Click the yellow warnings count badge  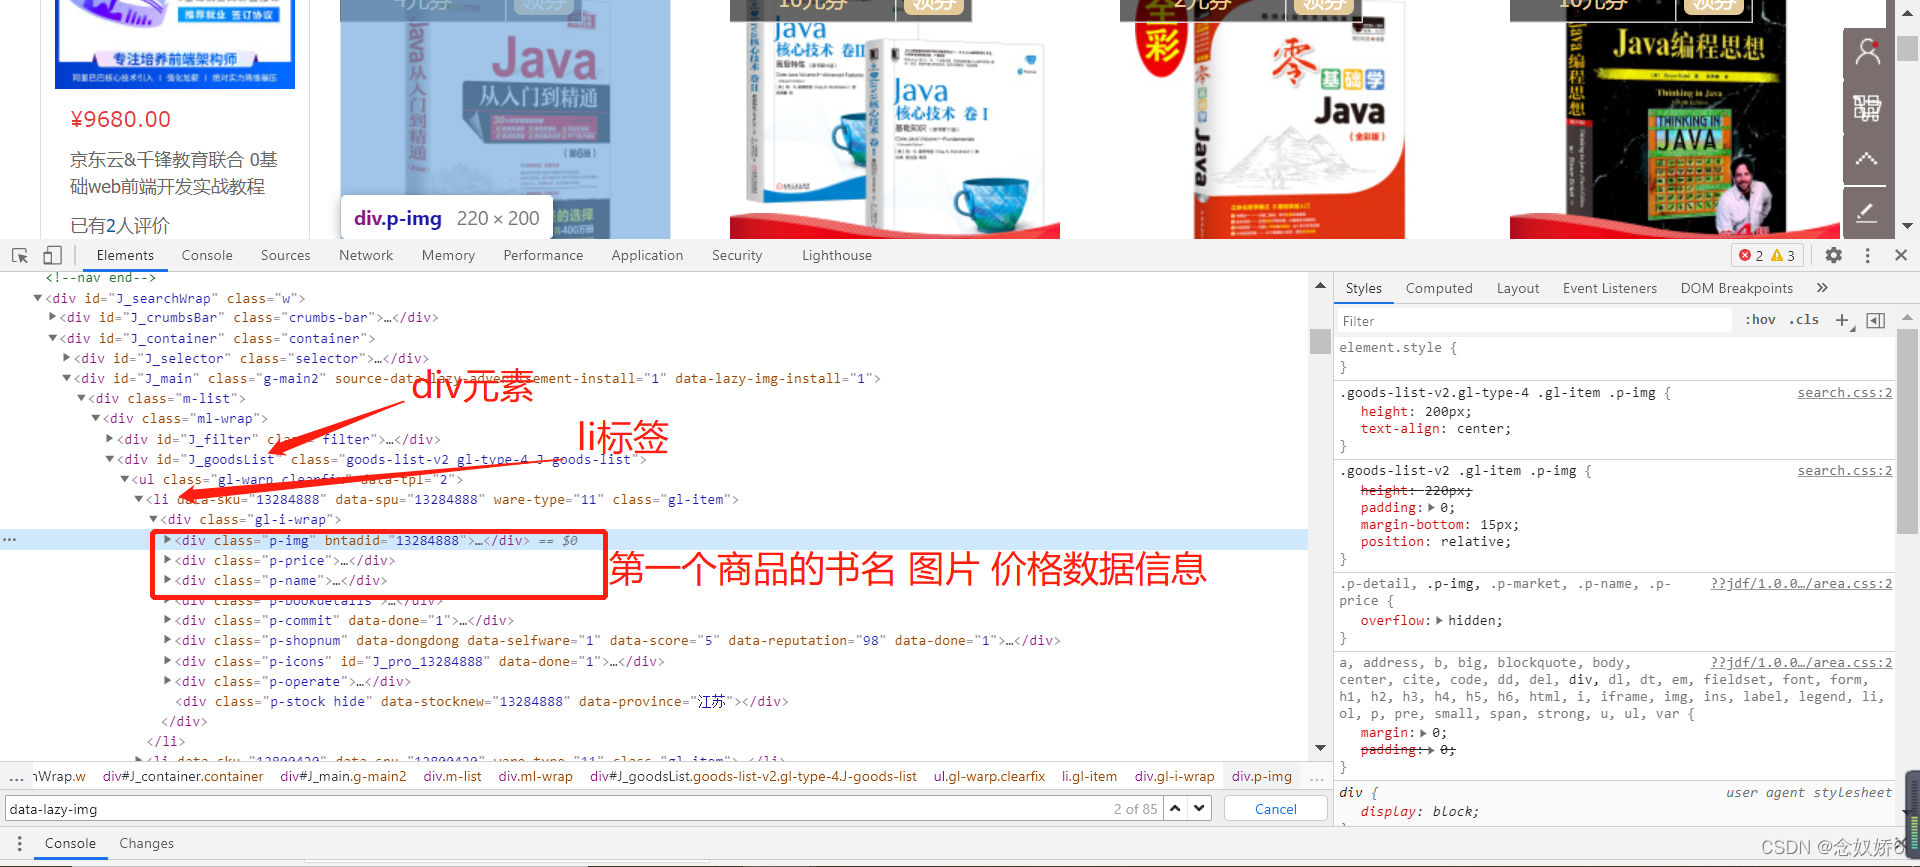click(x=1783, y=255)
